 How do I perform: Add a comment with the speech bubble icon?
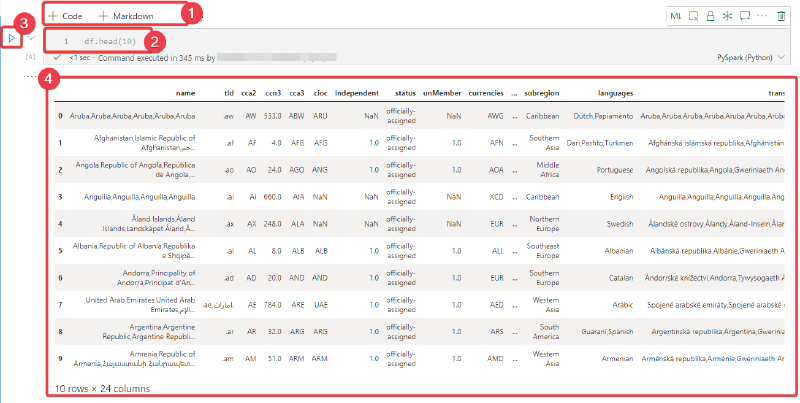pos(744,16)
